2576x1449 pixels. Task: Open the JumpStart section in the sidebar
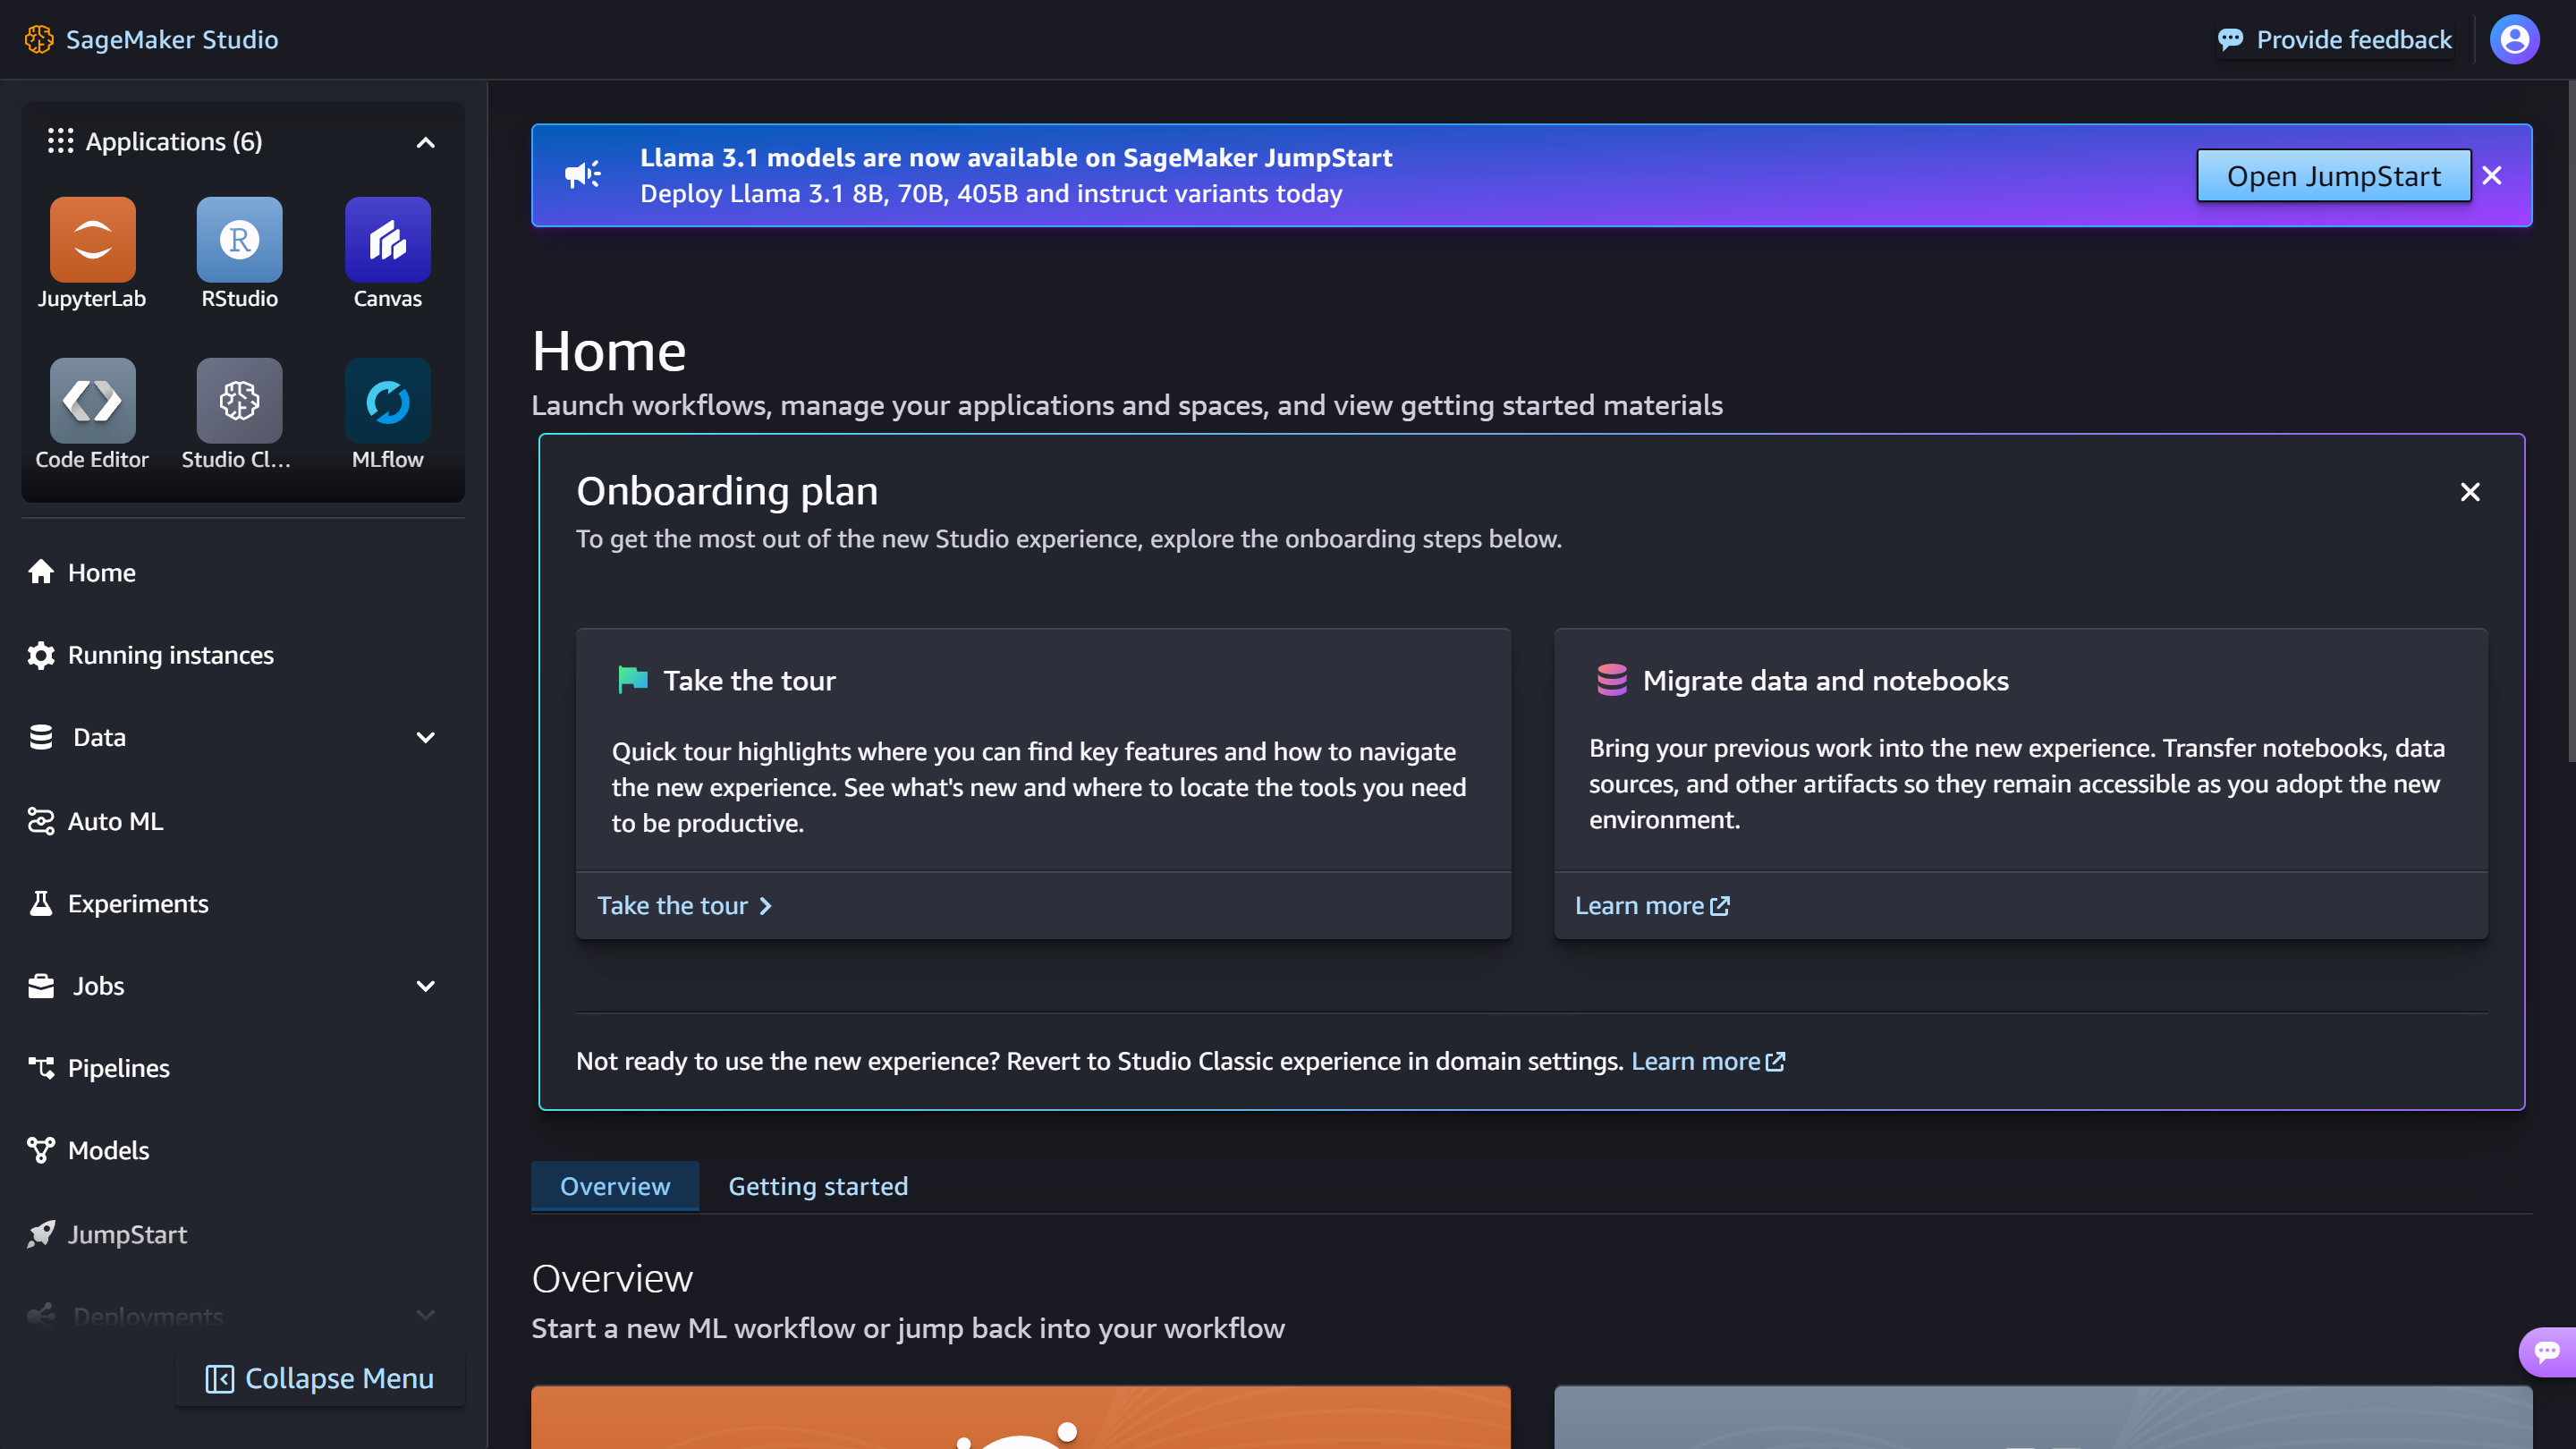(126, 1234)
